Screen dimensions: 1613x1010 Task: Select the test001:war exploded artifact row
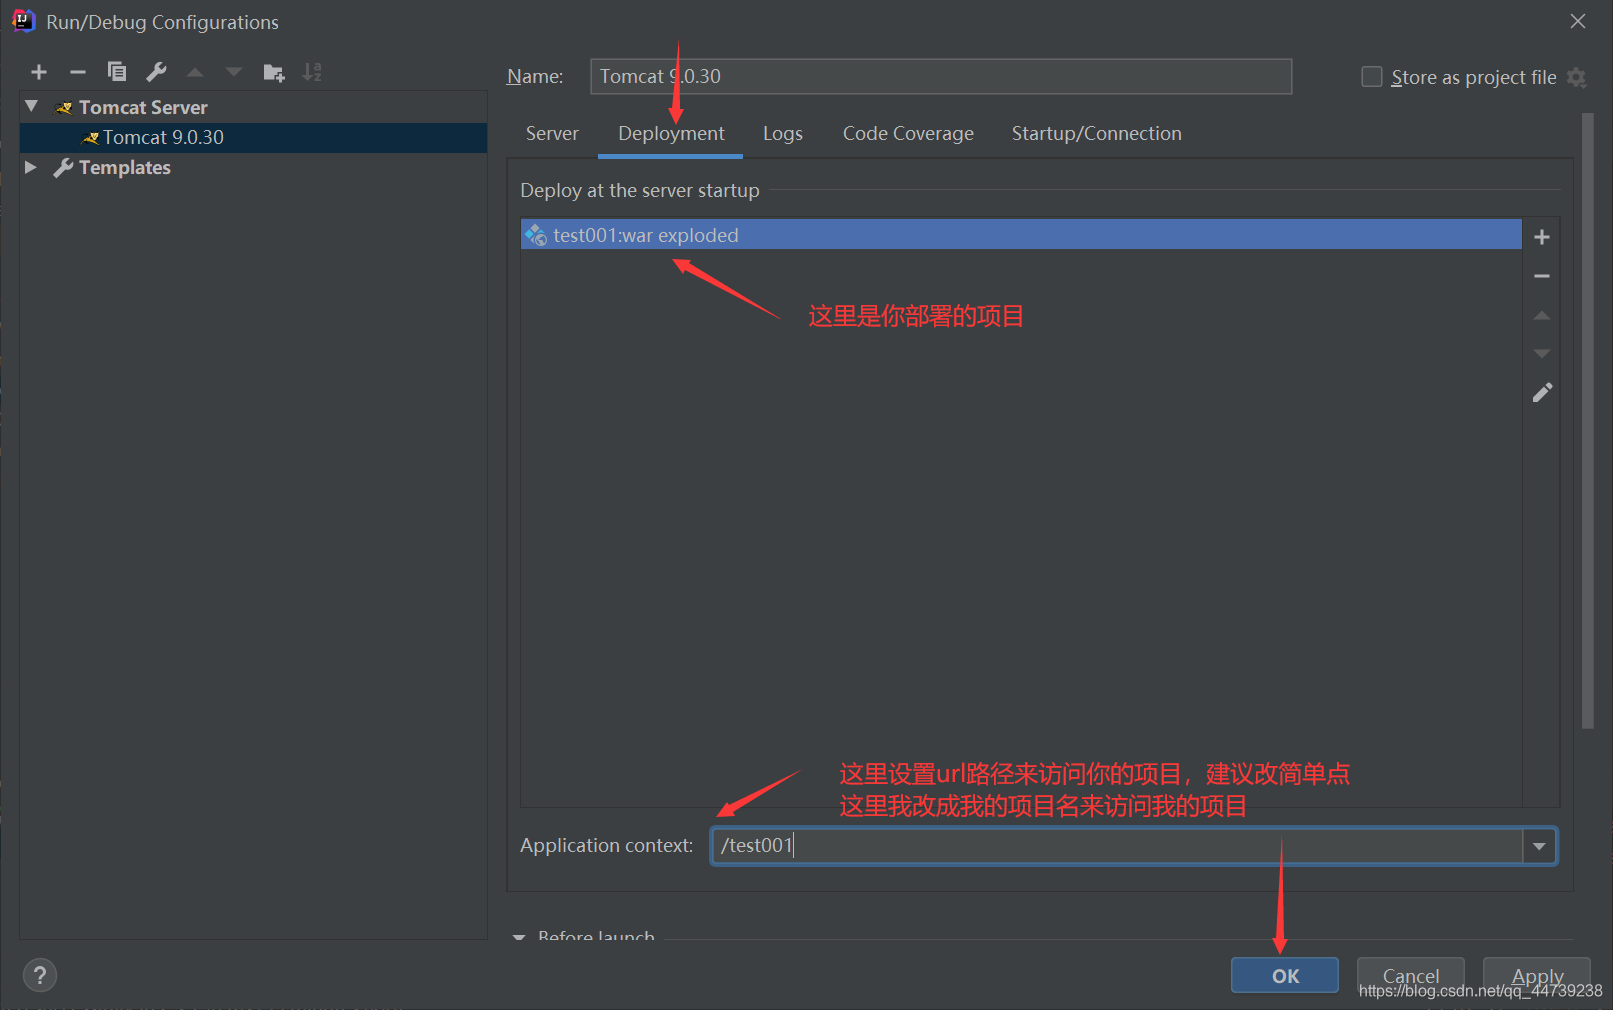click(x=1021, y=235)
